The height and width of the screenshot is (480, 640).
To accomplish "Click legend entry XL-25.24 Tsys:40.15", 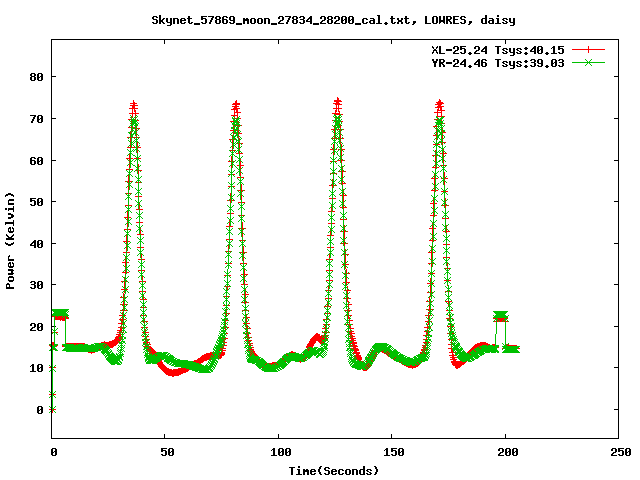I will tap(498, 50).
